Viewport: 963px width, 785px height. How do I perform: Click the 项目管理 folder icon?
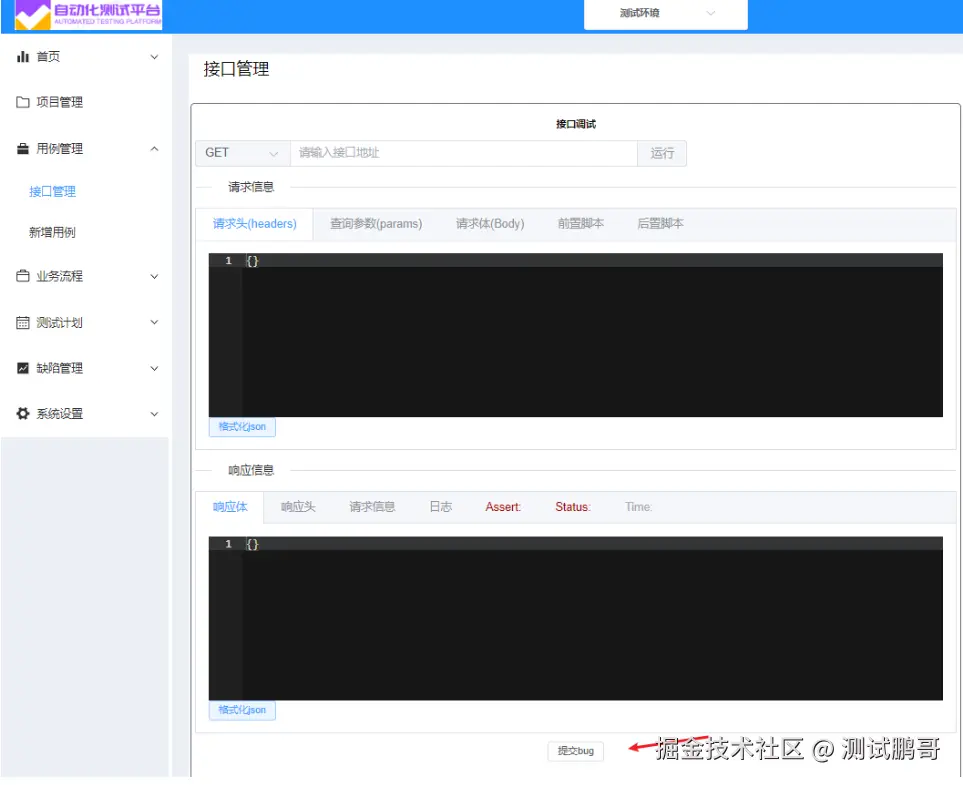(23, 102)
